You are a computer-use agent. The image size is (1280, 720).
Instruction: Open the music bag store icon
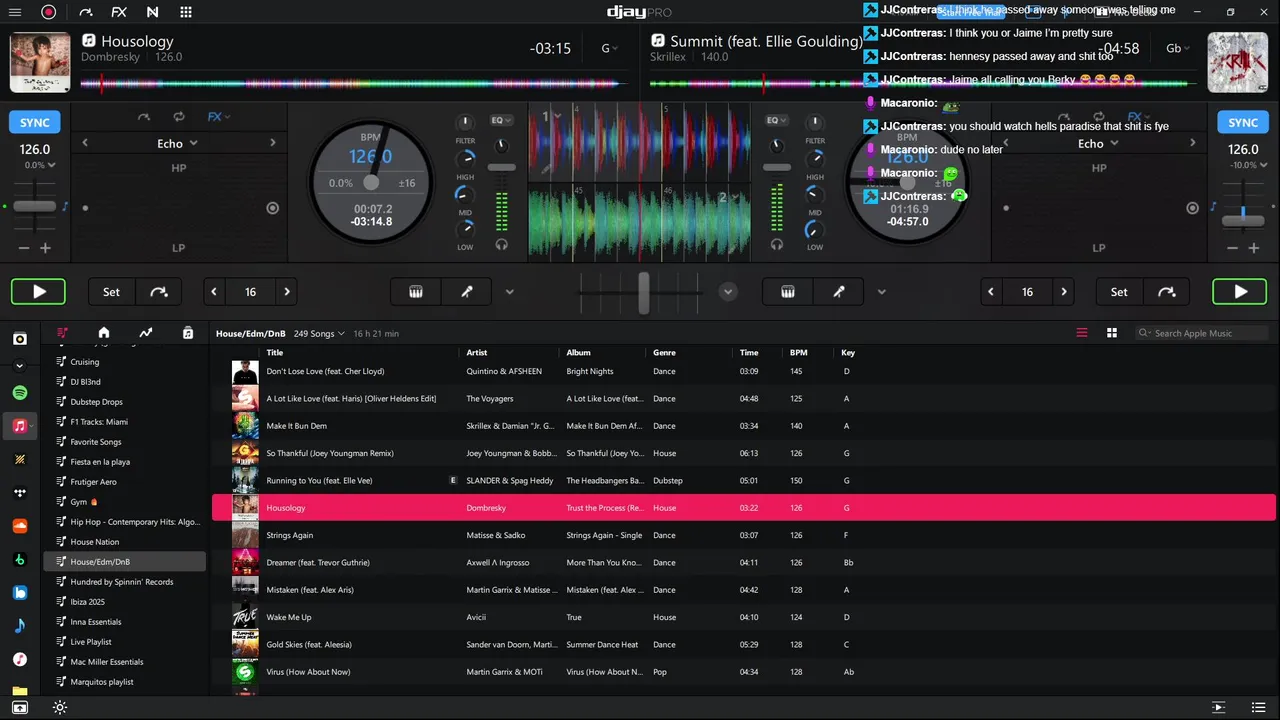(x=188, y=333)
